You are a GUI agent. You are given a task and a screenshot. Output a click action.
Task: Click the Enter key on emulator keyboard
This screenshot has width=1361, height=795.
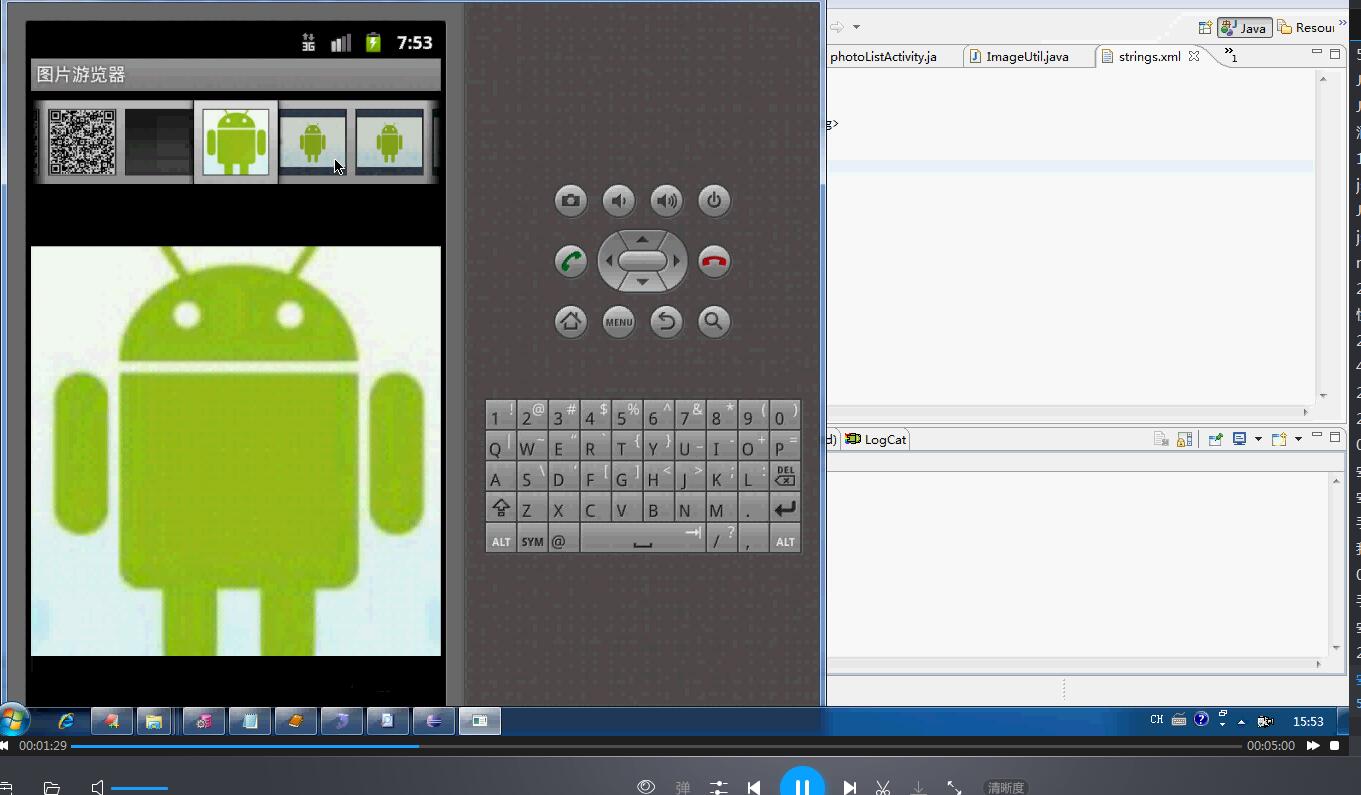[785, 508]
